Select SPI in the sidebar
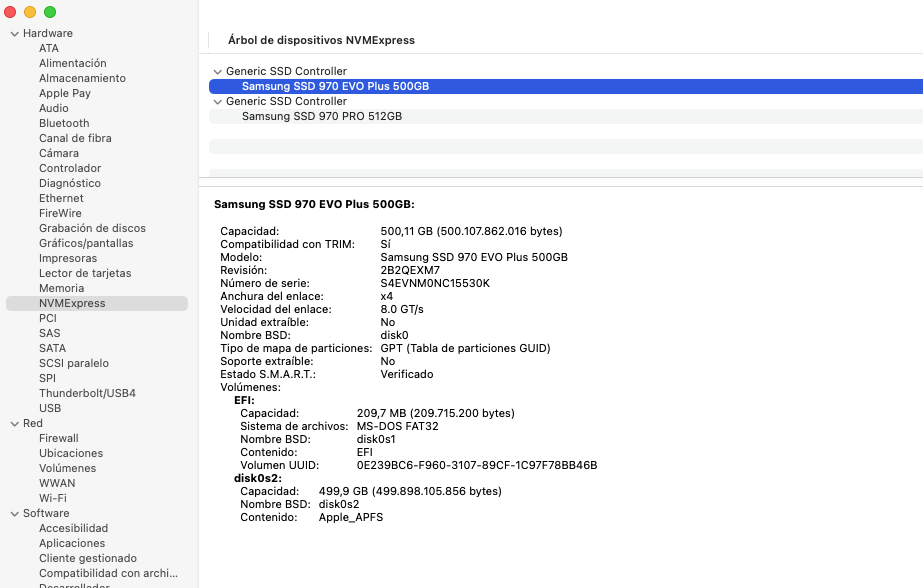This screenshot has width=923, height=588. coord(47,378)
